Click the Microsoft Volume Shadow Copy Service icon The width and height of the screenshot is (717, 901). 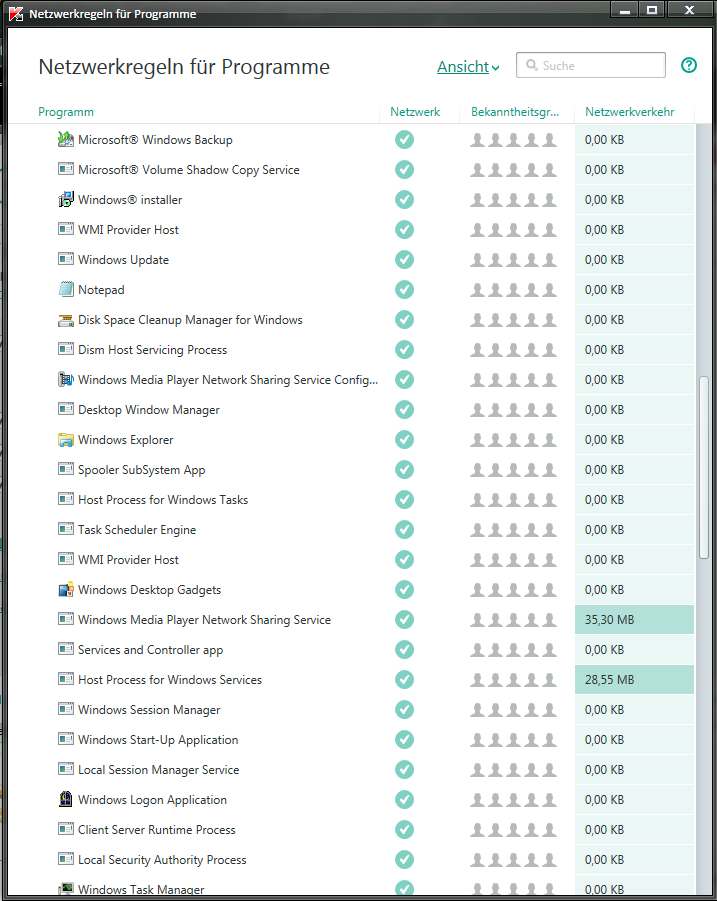[x=65, y=169]
